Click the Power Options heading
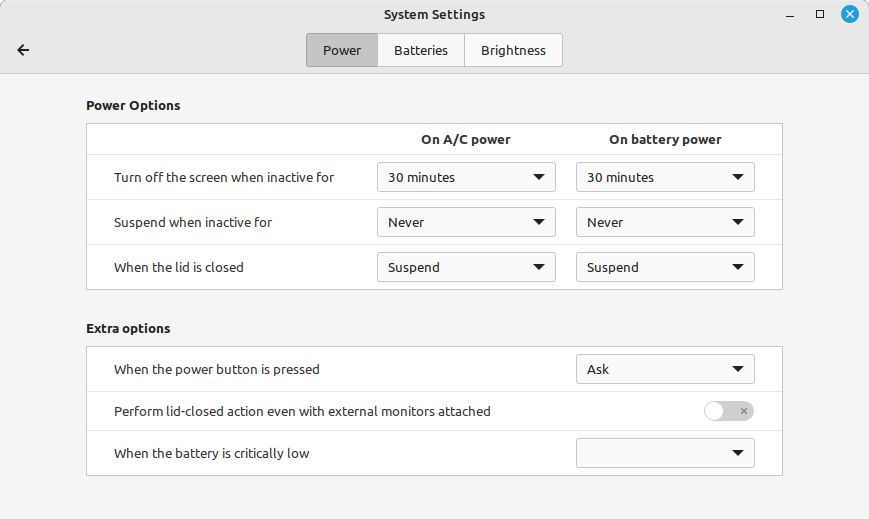The width and height of the screenshot is (869, 519). coord(133,105)
